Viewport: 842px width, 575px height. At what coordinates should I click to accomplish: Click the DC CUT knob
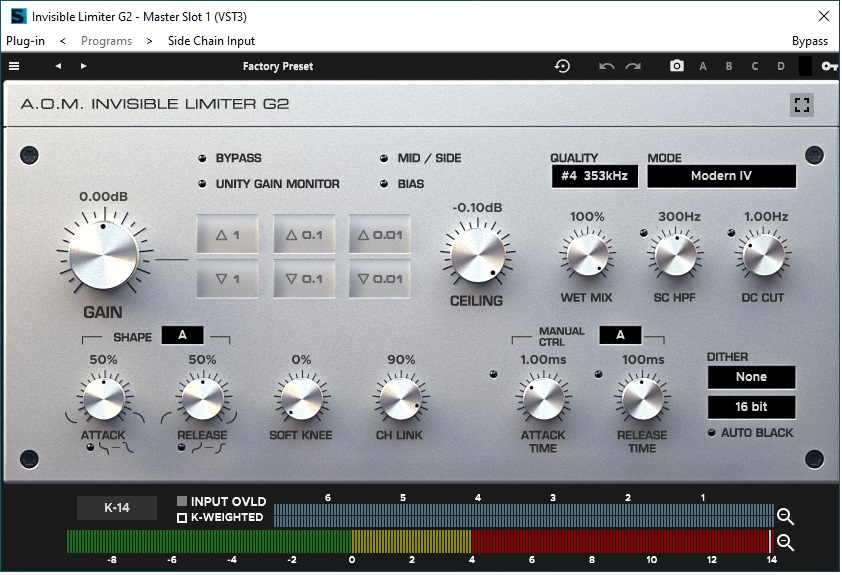coord(764,254)
